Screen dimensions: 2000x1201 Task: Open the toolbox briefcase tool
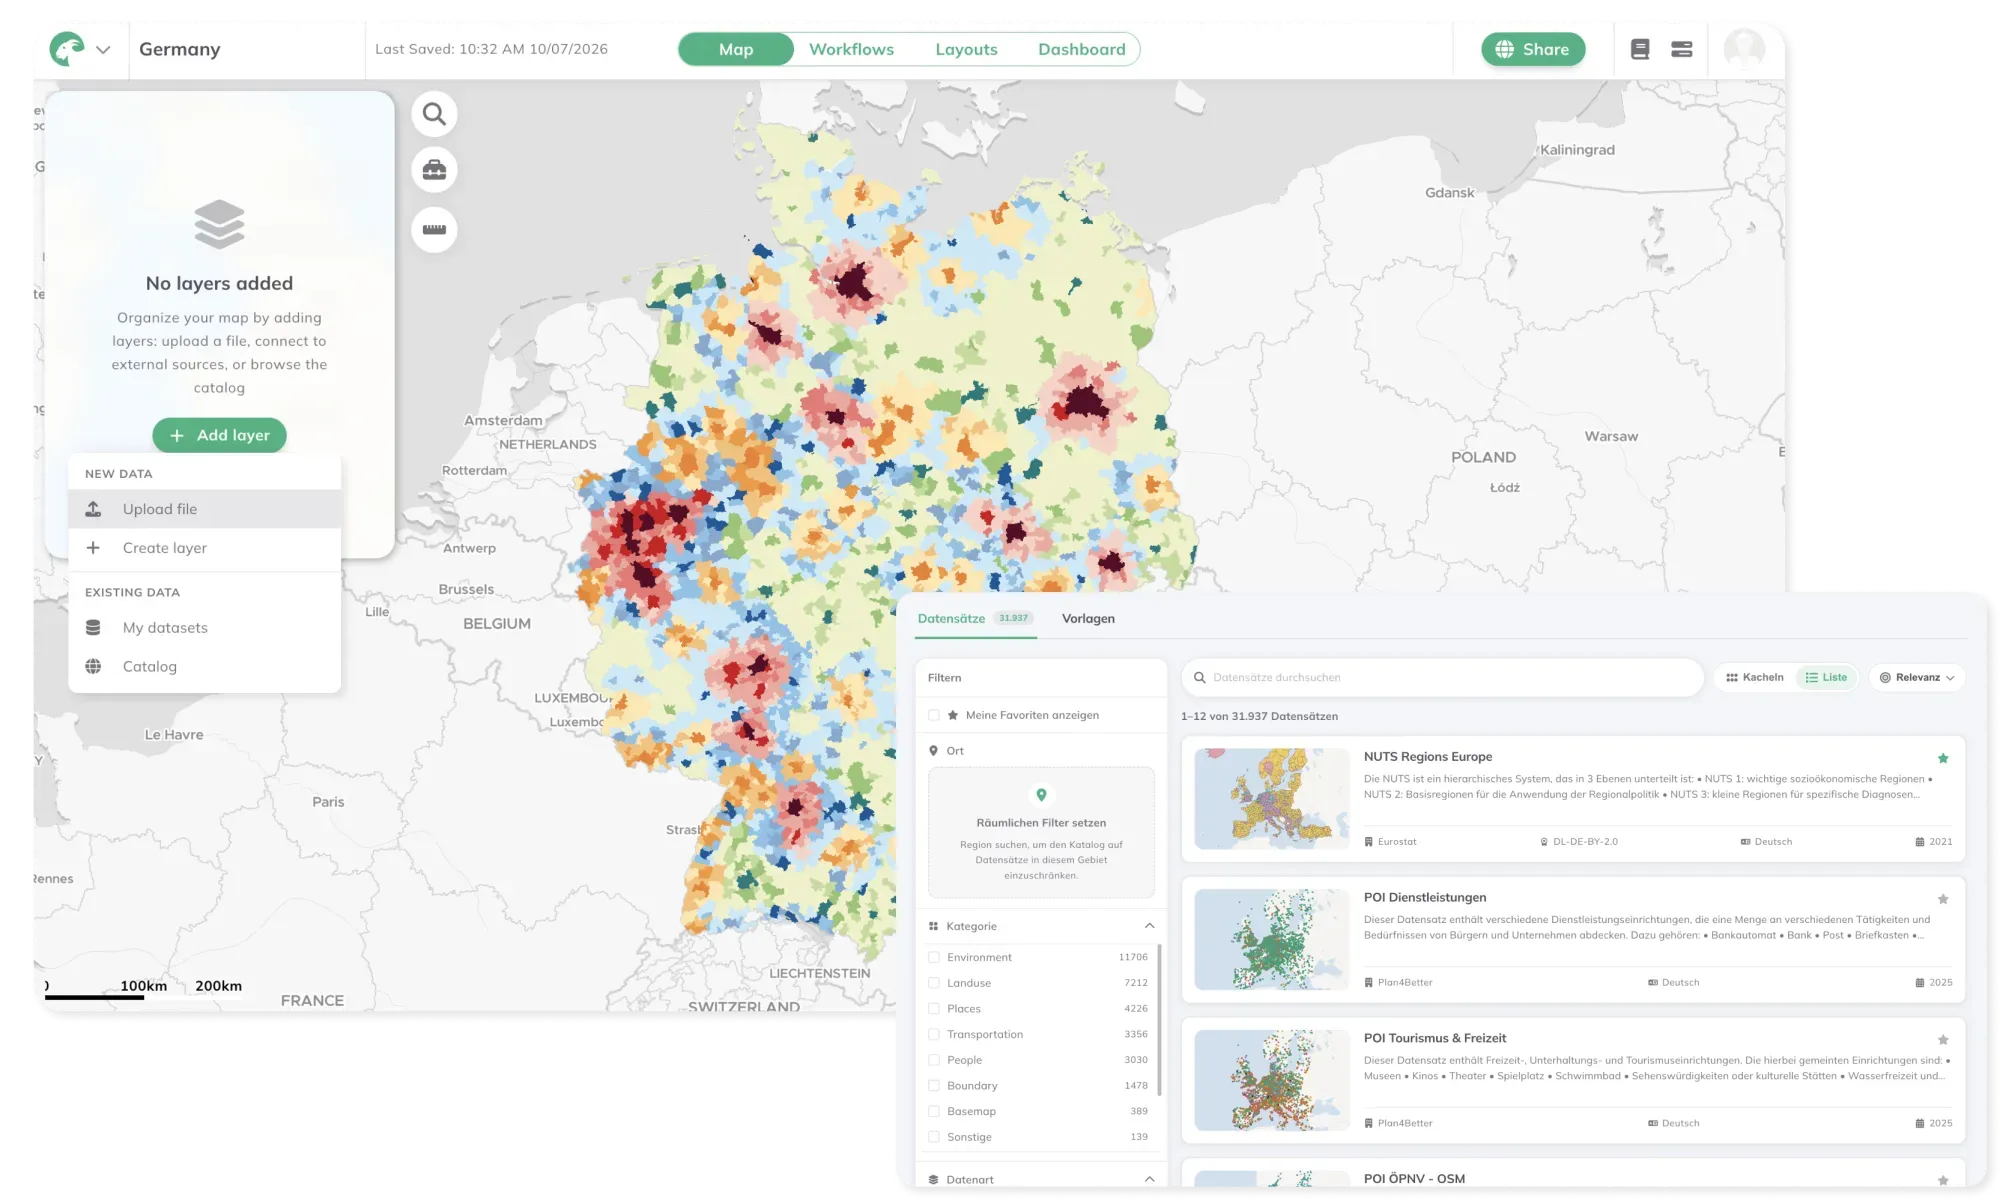pos(434,170)
